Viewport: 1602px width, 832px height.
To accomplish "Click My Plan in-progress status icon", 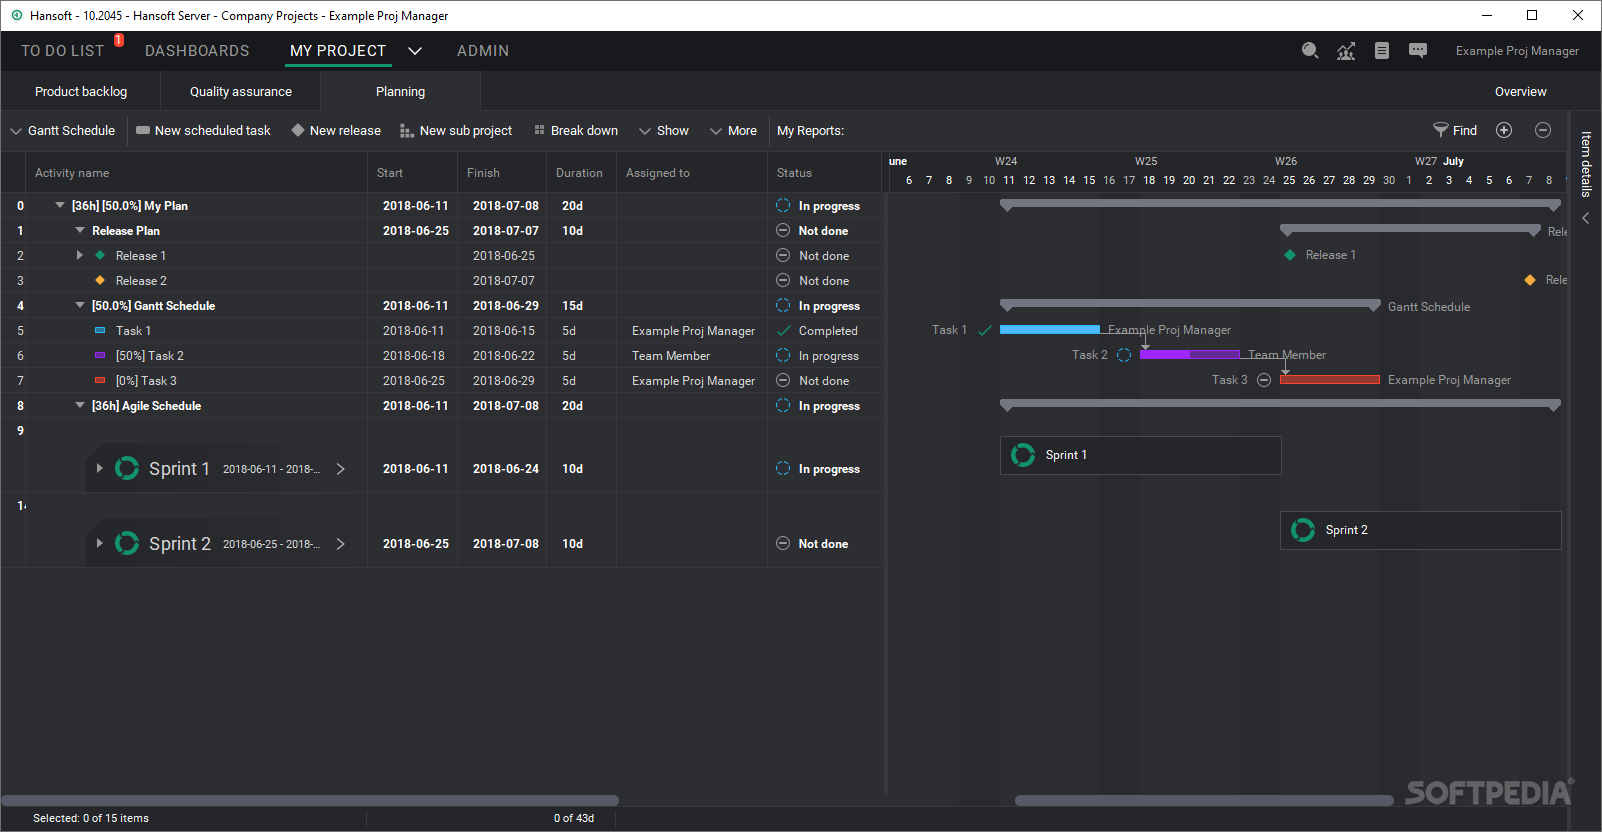I will coord(783,205).
